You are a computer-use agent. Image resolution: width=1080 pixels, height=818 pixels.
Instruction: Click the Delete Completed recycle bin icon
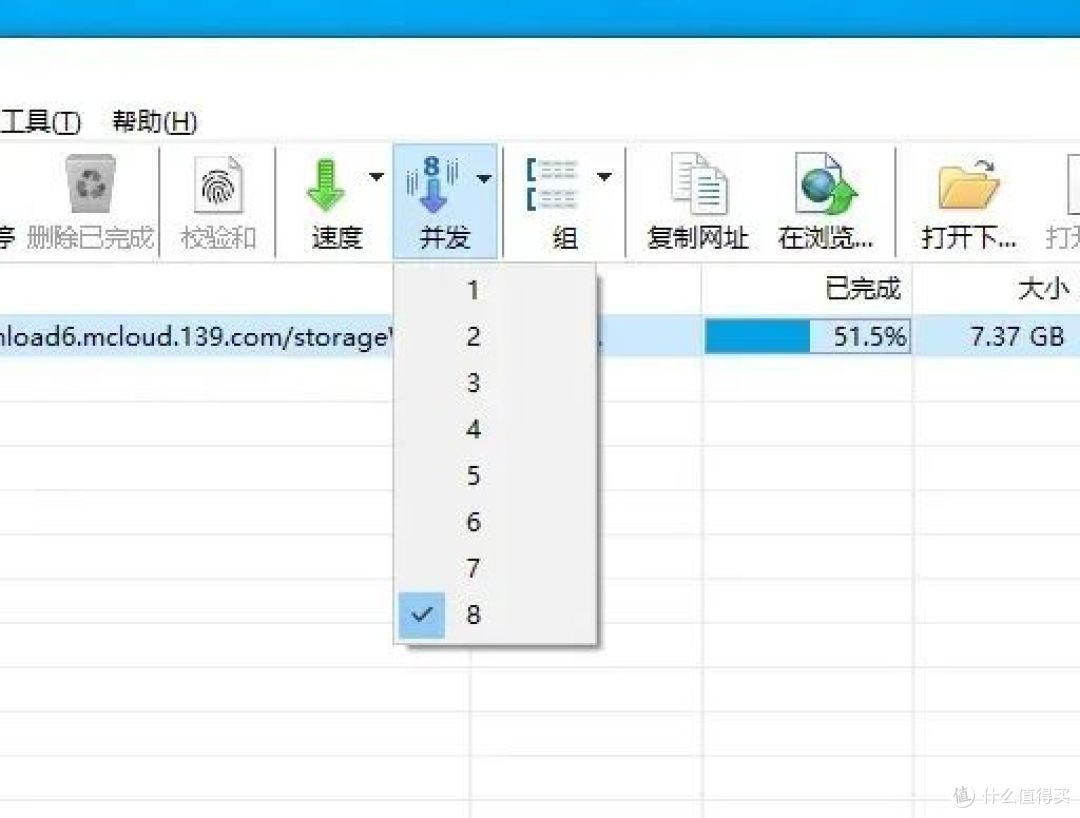tap(90, 183)
